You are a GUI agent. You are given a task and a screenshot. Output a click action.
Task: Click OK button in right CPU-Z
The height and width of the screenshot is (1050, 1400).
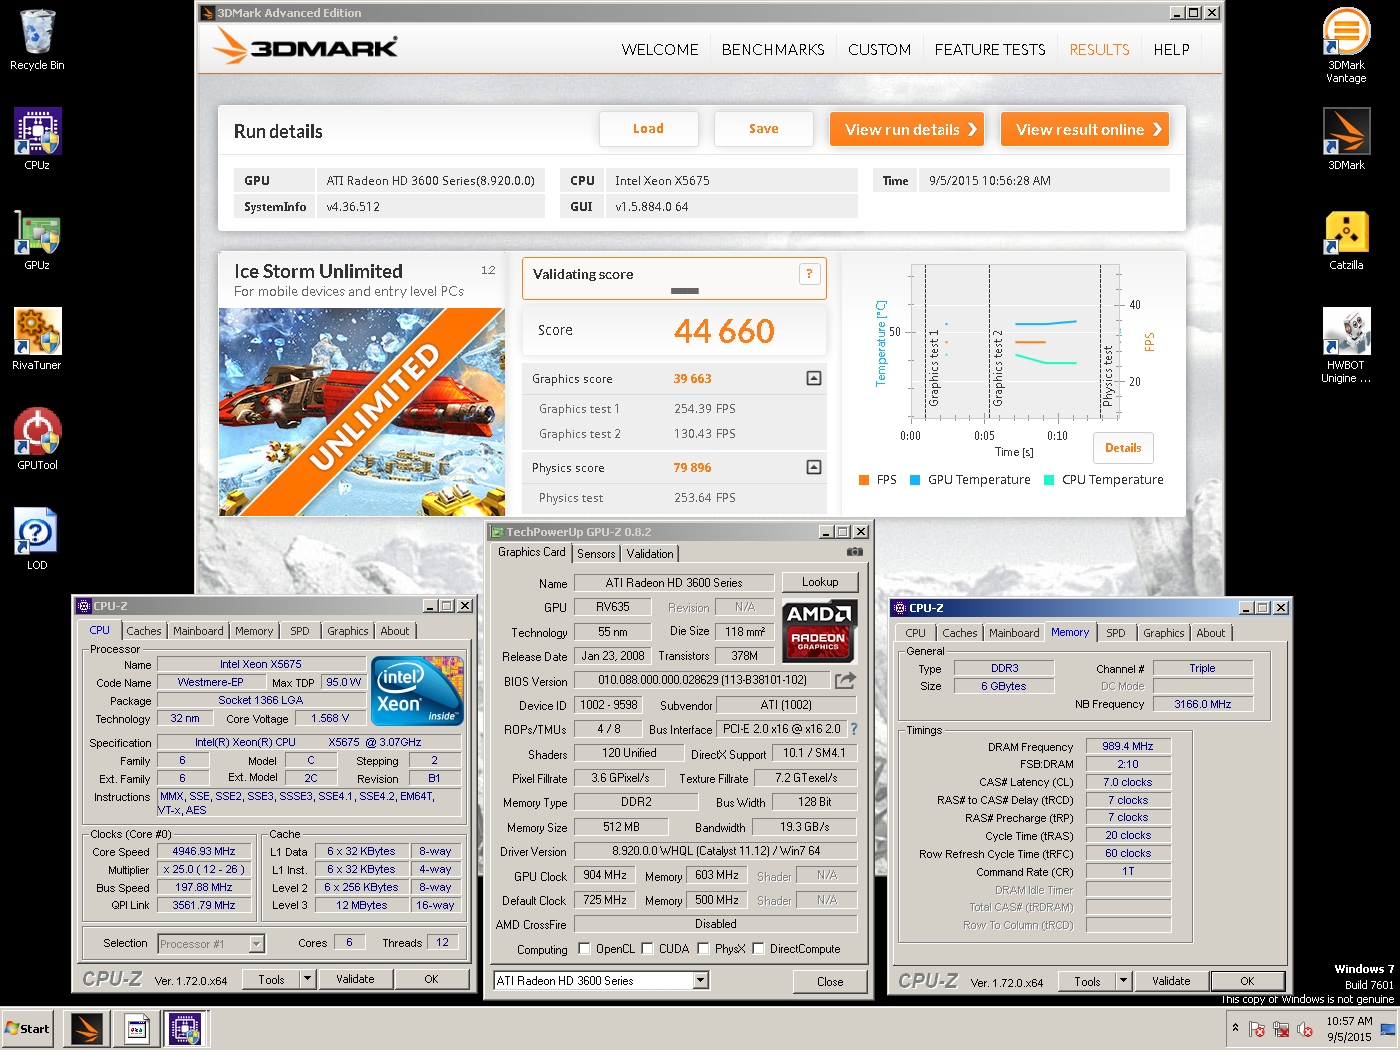click(x=1247, y=981)
